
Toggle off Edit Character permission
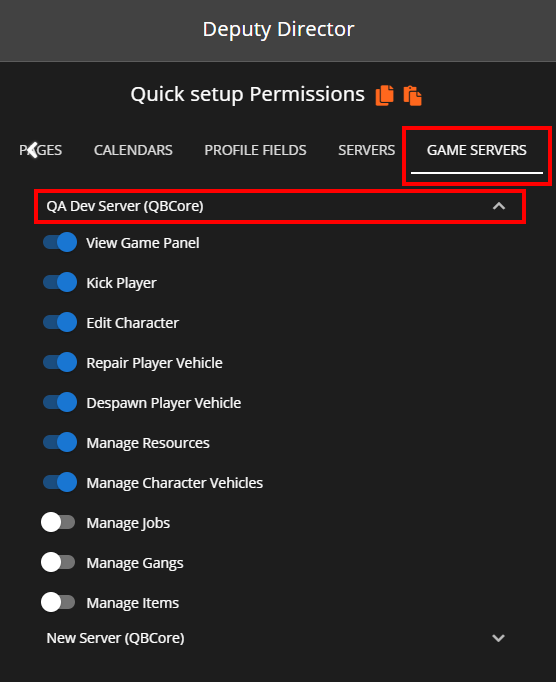coord(60,323)
